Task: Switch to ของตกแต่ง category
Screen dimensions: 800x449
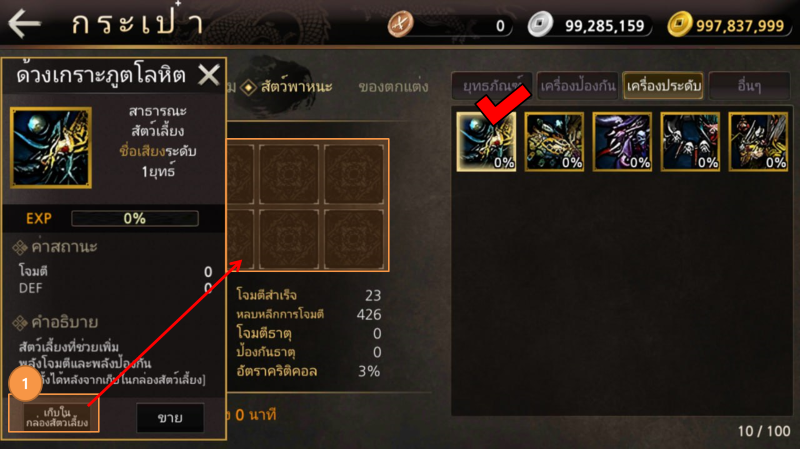Action: tap(393, 87)
